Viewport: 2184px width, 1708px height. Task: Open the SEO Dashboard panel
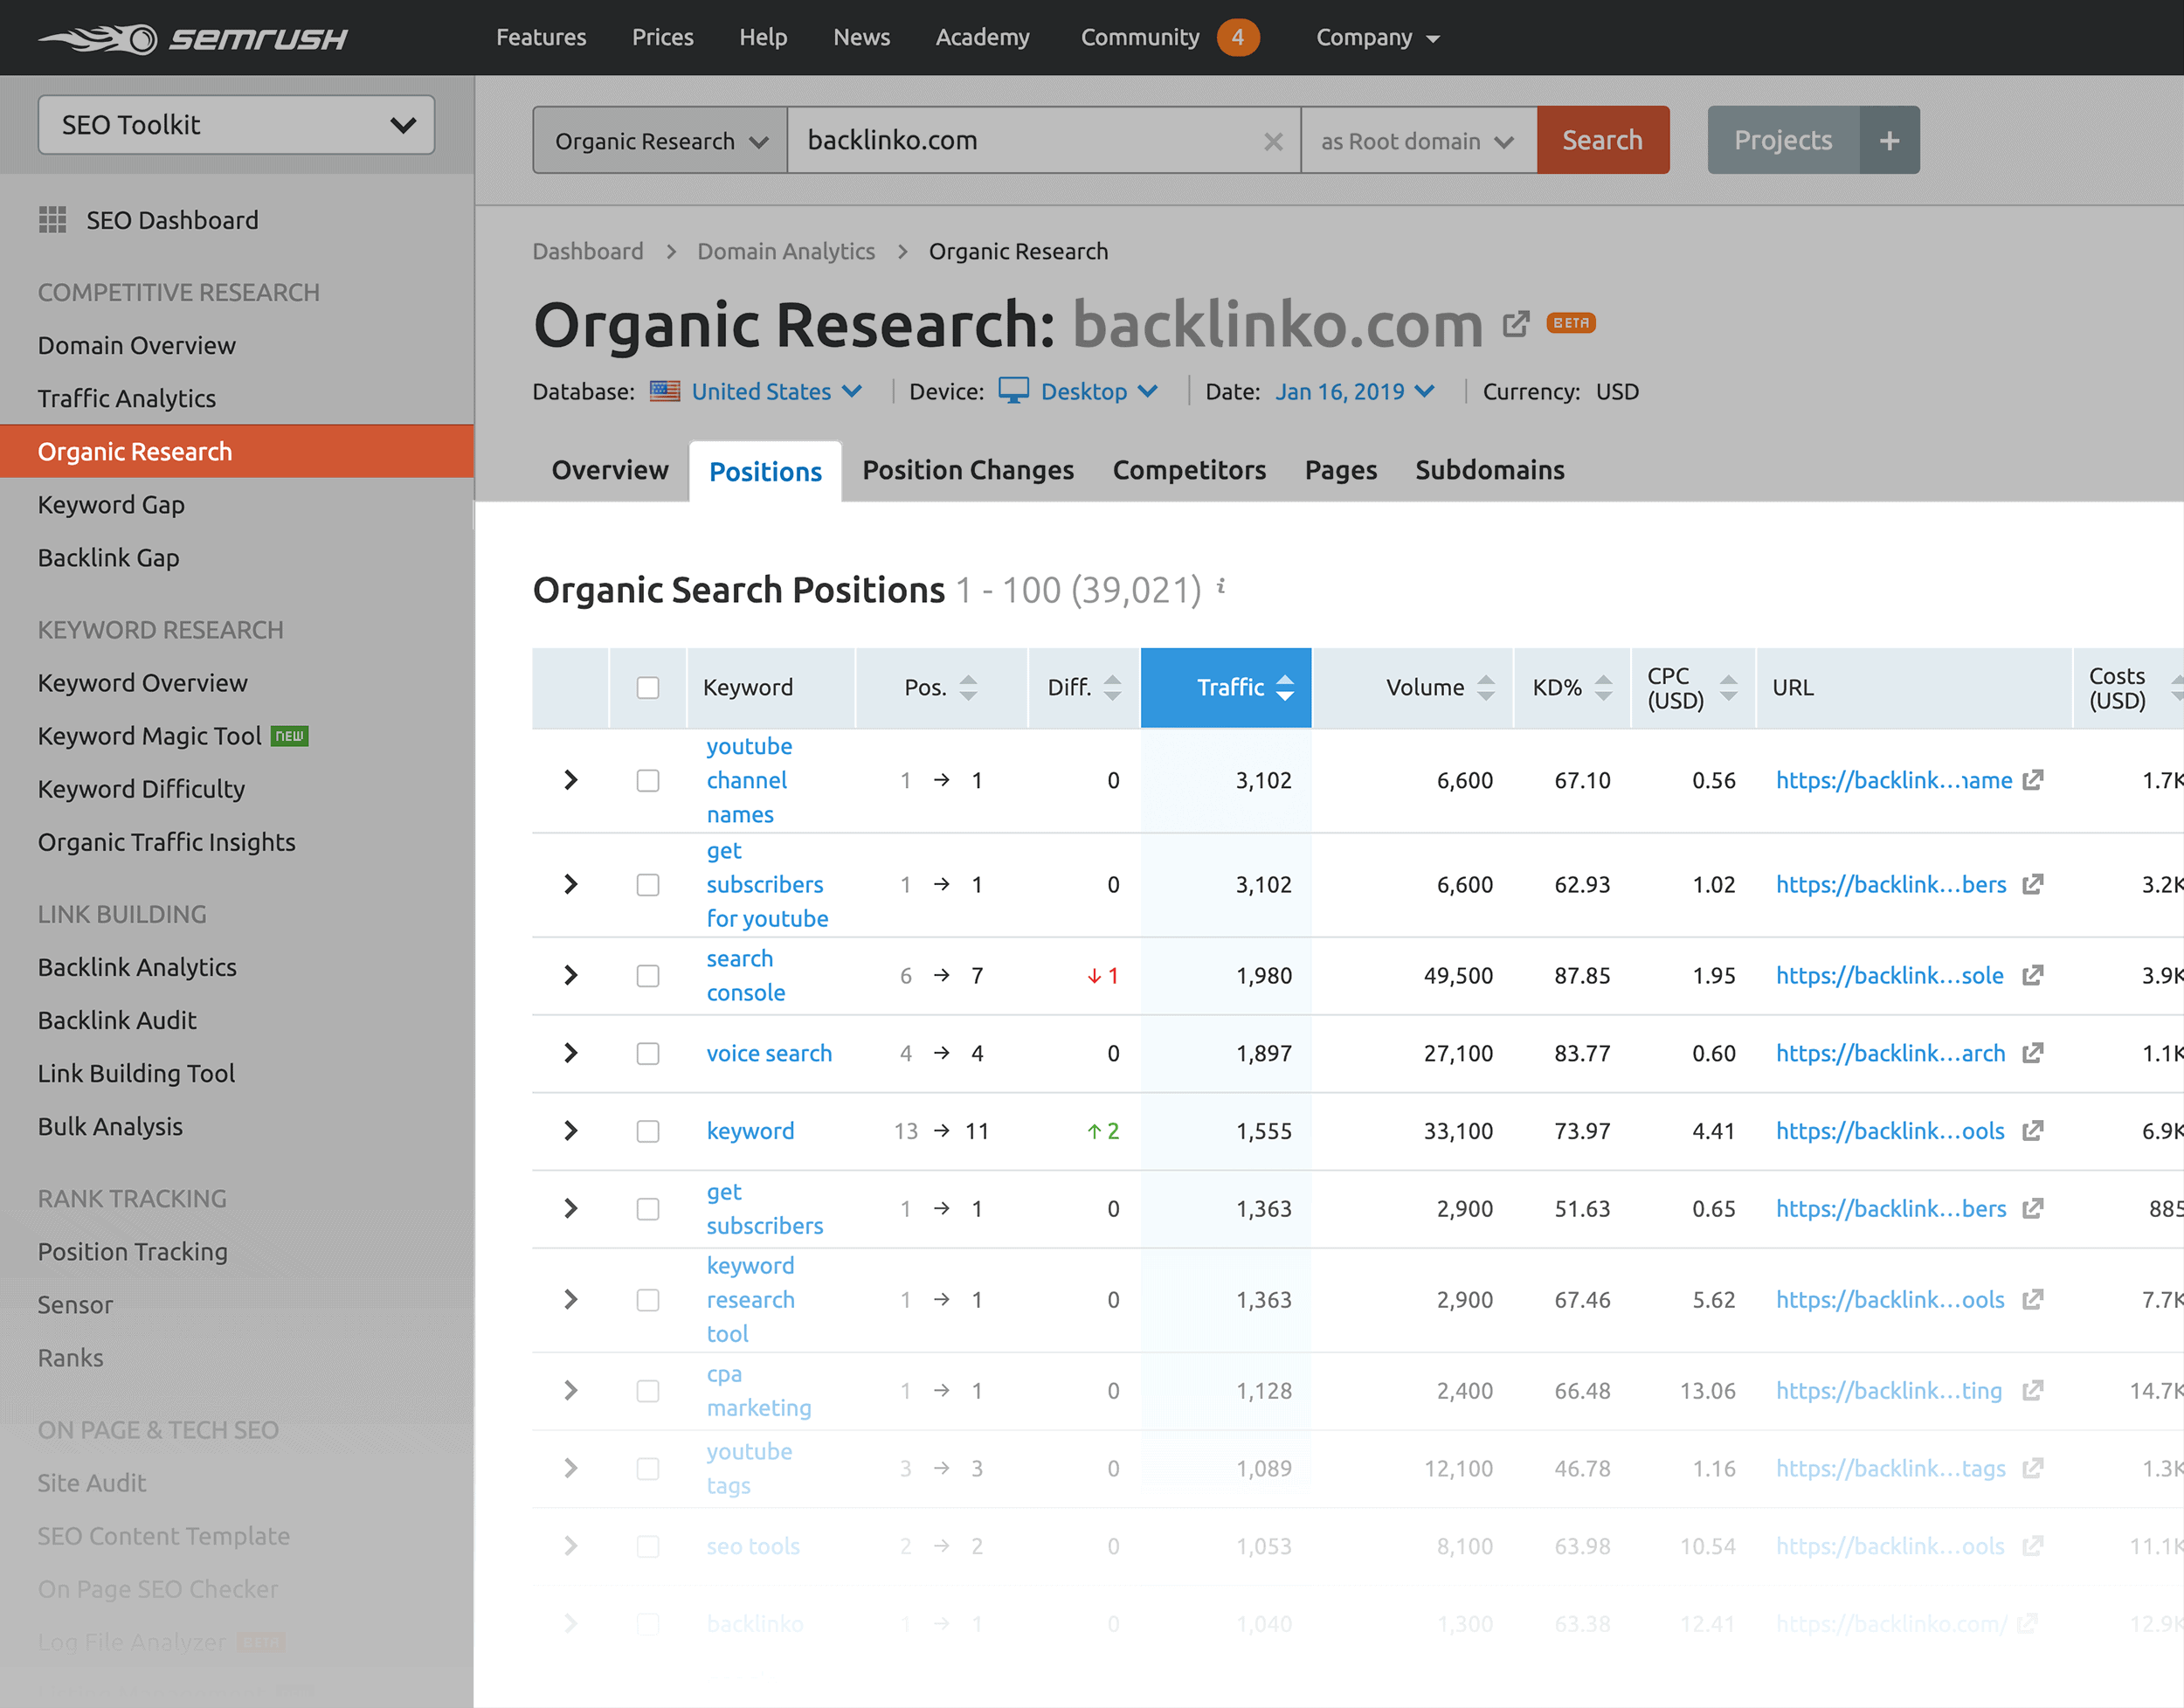pyautogui.click(x=172, y=218)
